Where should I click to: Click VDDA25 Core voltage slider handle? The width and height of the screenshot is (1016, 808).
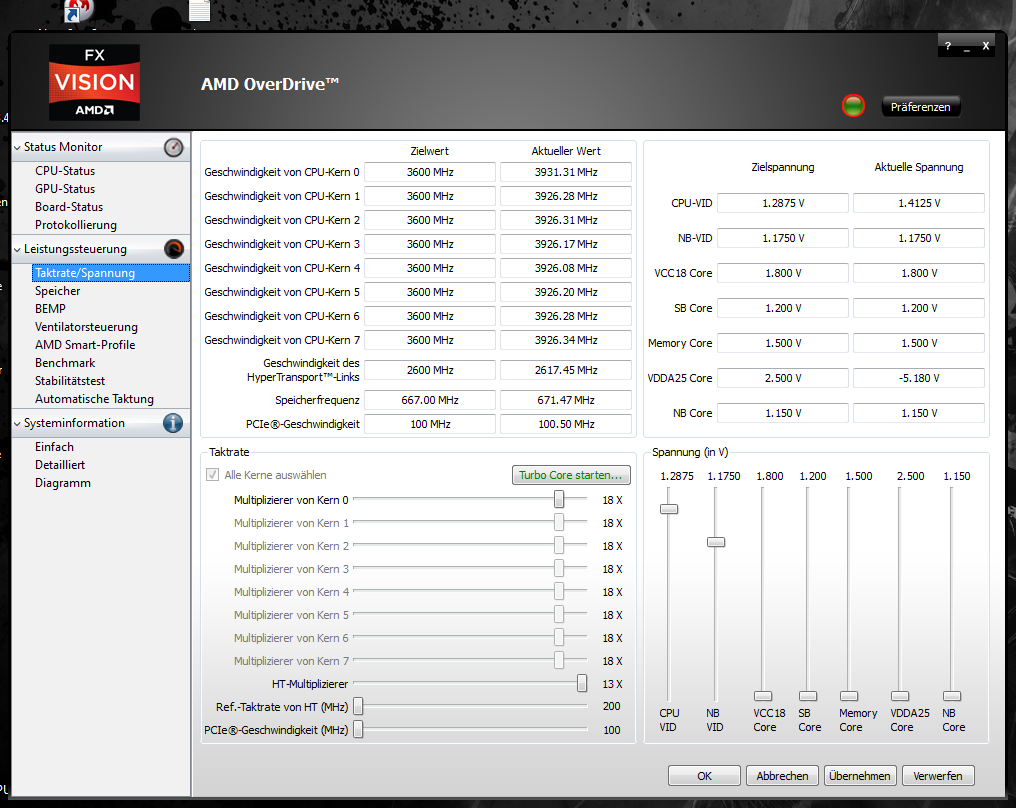tap(899, 696)
